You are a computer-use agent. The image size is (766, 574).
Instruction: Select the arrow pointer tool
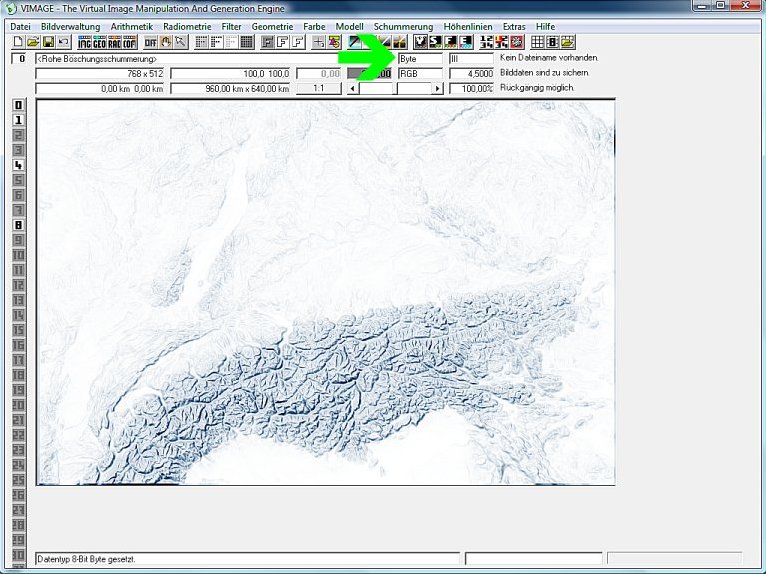(x=181, y=42)
